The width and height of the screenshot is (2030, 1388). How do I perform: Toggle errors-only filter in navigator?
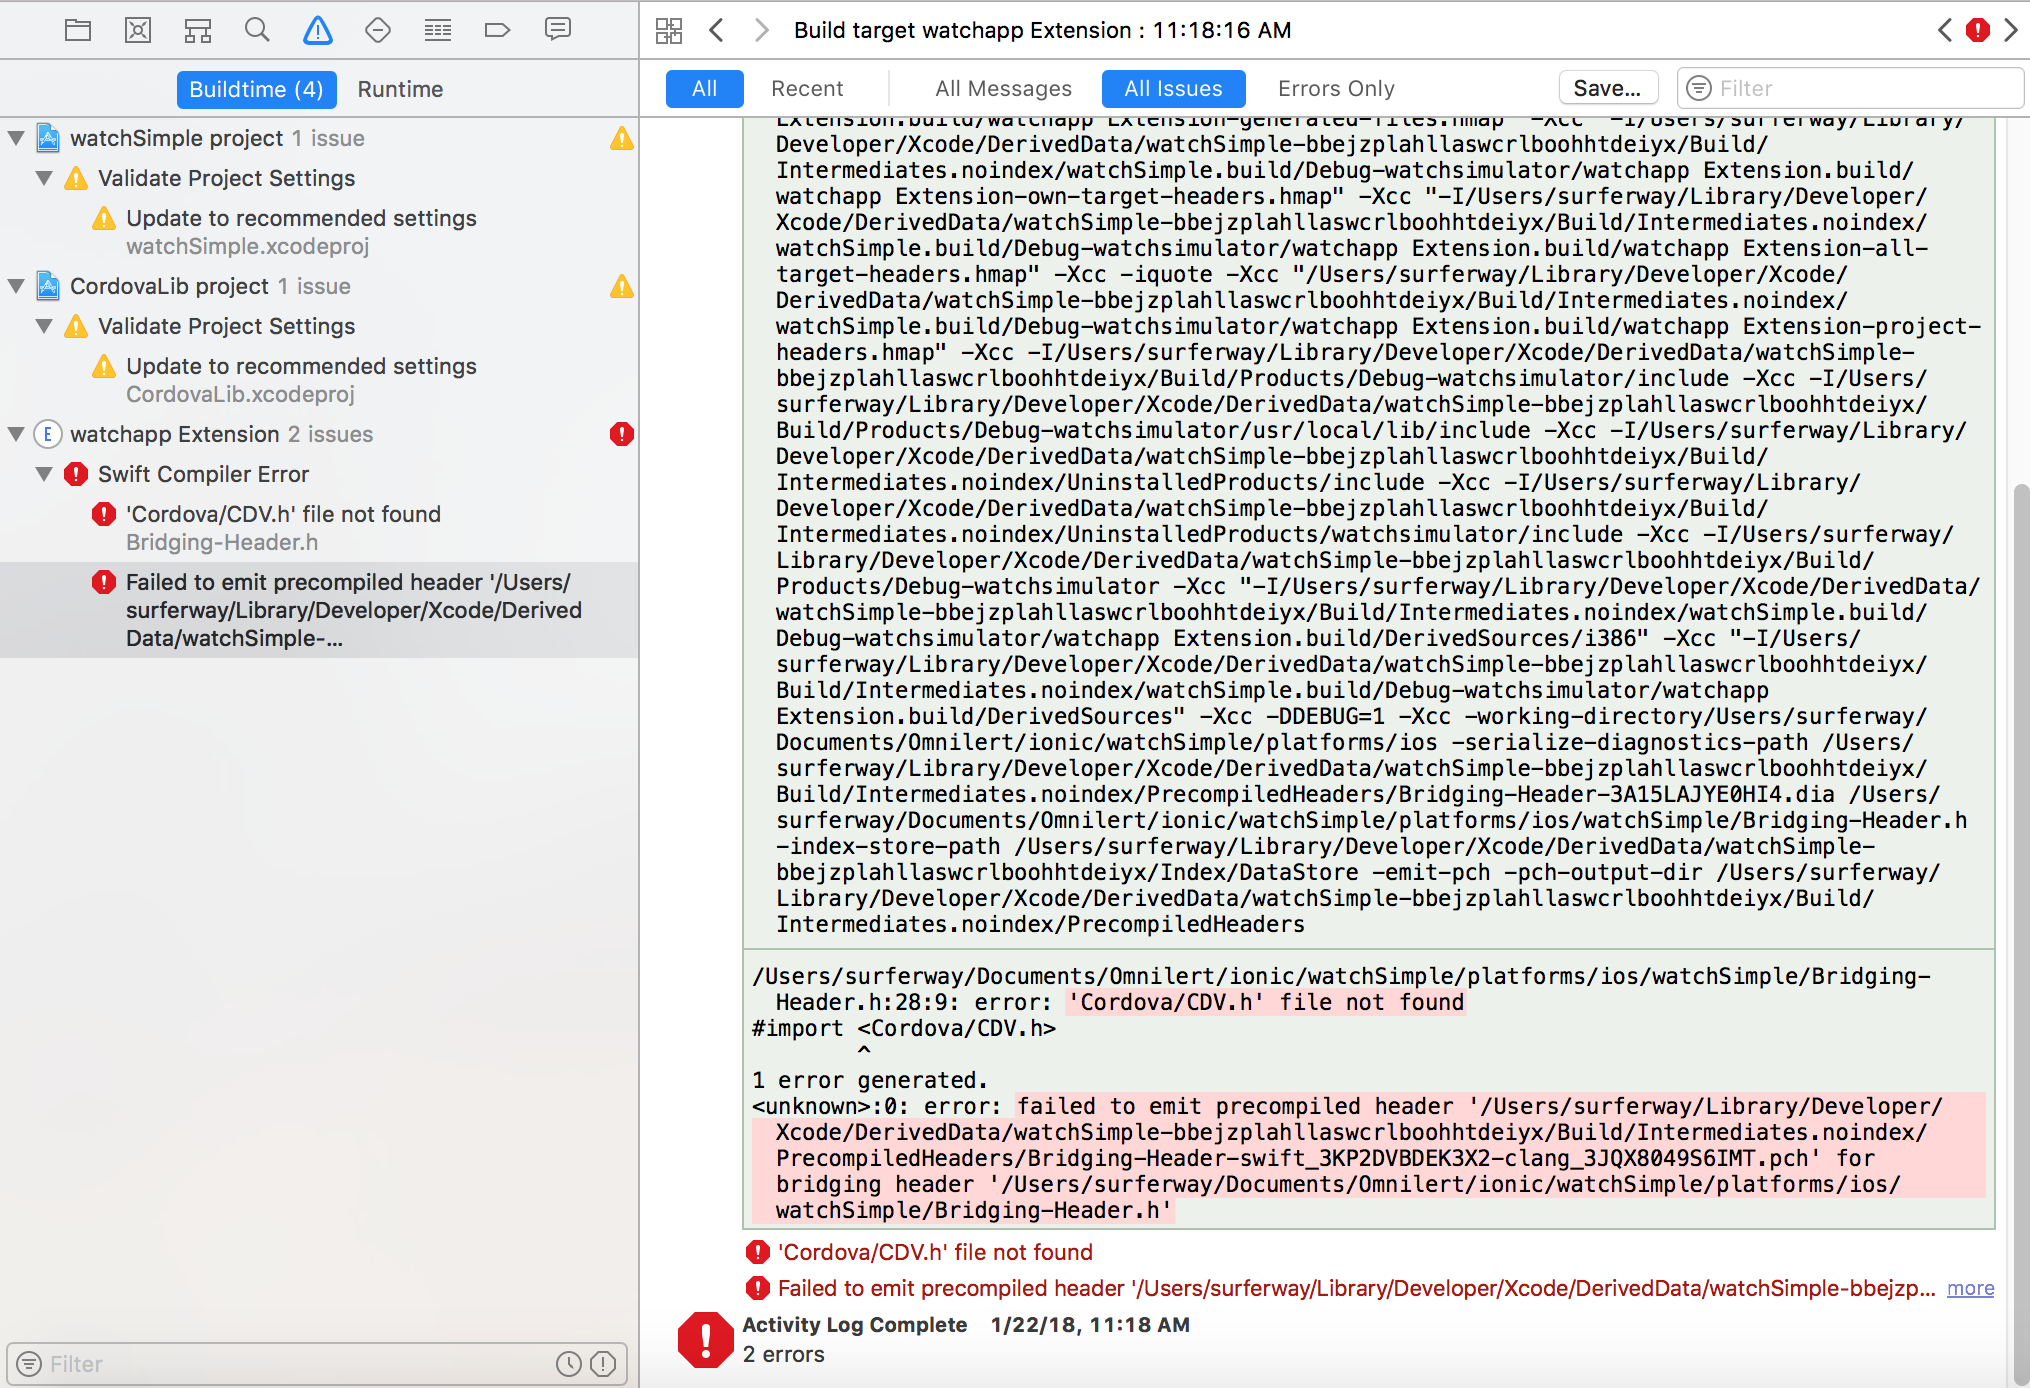point(603,1364)
